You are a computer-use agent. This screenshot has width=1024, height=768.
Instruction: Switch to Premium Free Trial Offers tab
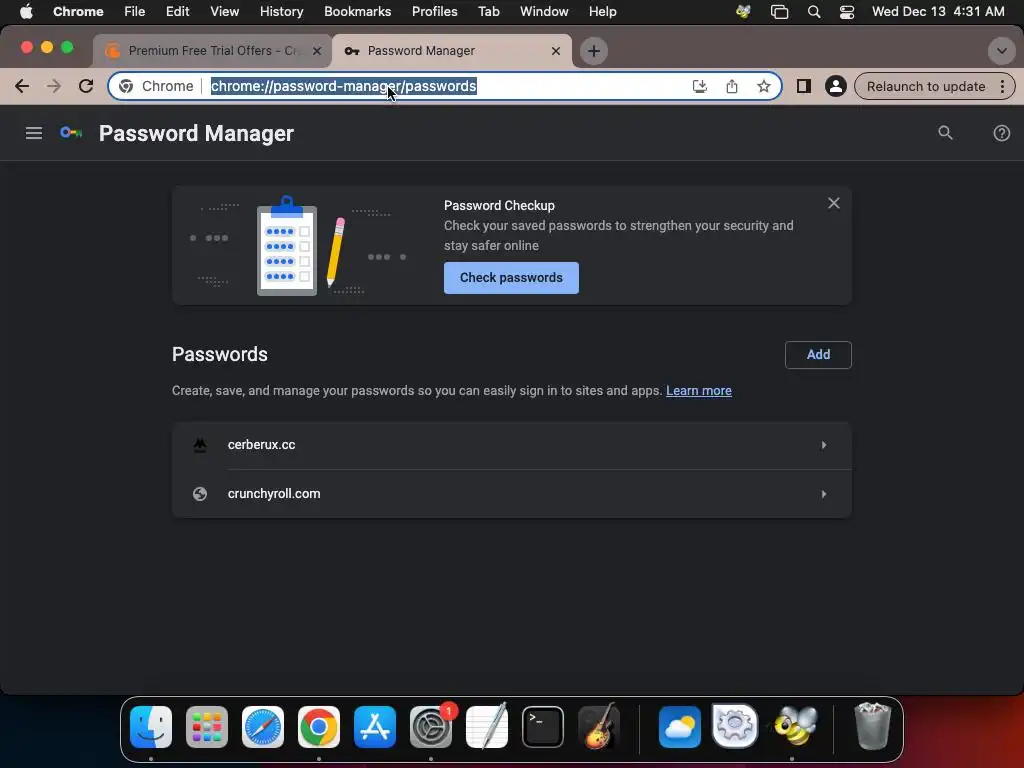click(x=212, y=50)
